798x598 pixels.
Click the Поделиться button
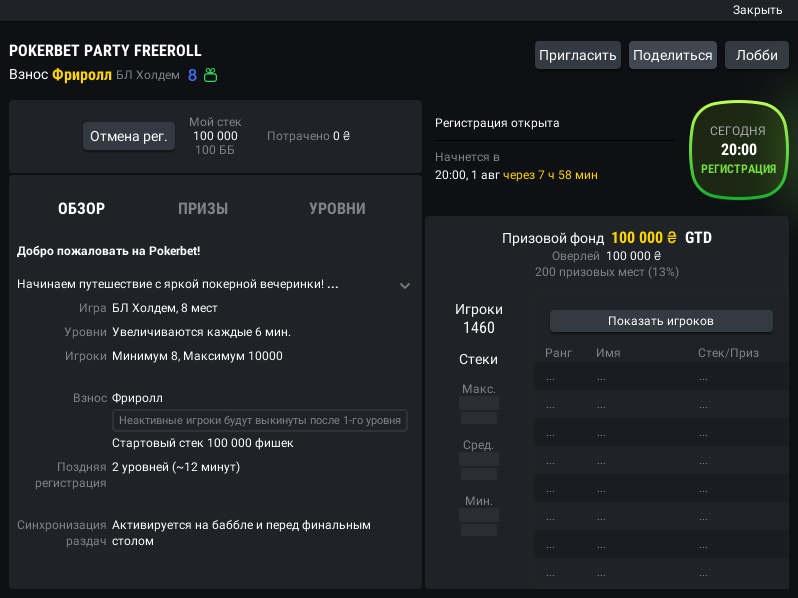click(x=673, y=55)
